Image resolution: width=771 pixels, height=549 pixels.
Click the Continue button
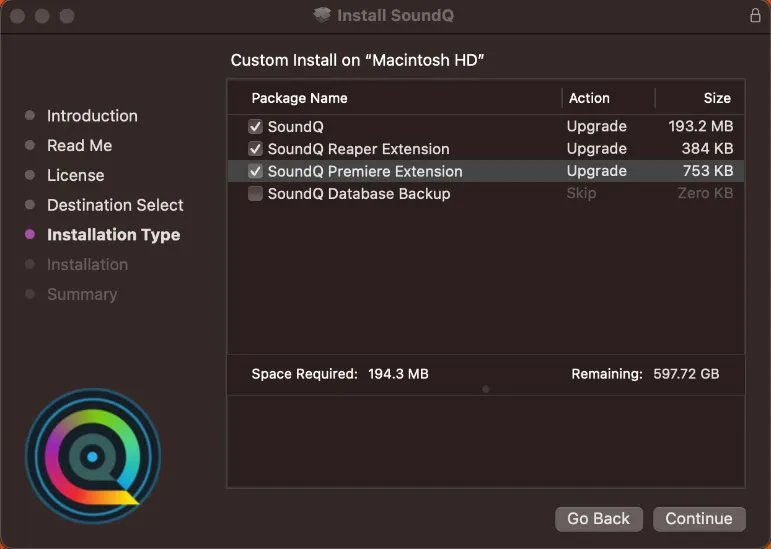[x=699, y=519]
